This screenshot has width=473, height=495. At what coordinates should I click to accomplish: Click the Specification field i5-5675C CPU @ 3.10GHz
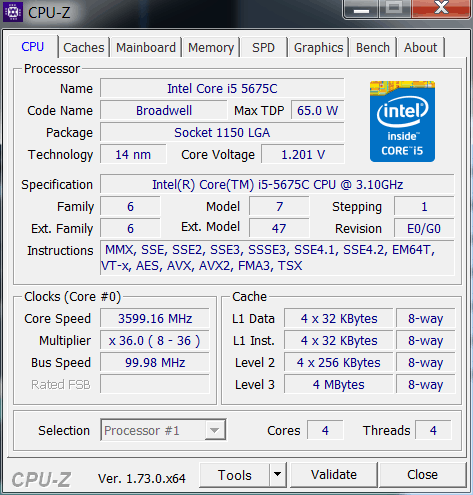coord(277,184)
